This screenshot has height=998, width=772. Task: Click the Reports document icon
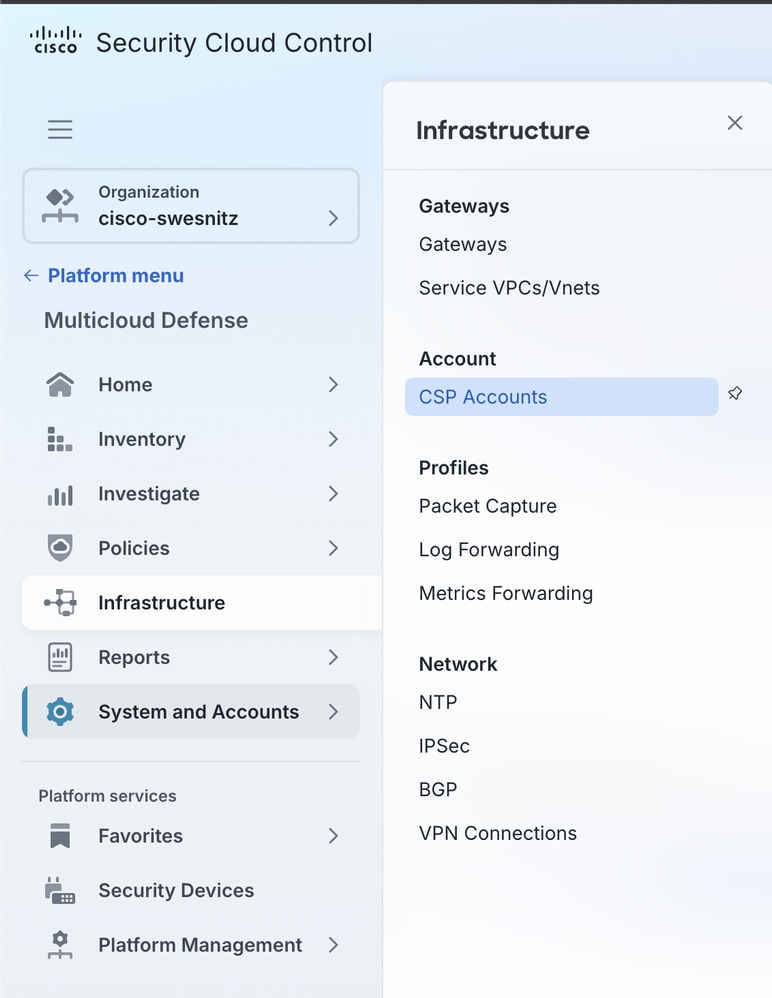tap(60, 657)
